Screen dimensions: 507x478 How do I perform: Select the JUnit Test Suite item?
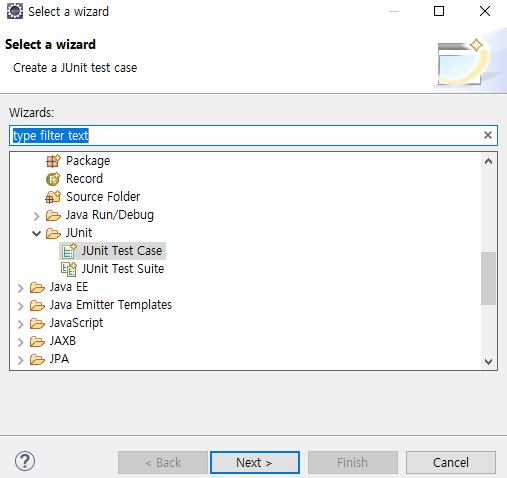coord(123,269)
